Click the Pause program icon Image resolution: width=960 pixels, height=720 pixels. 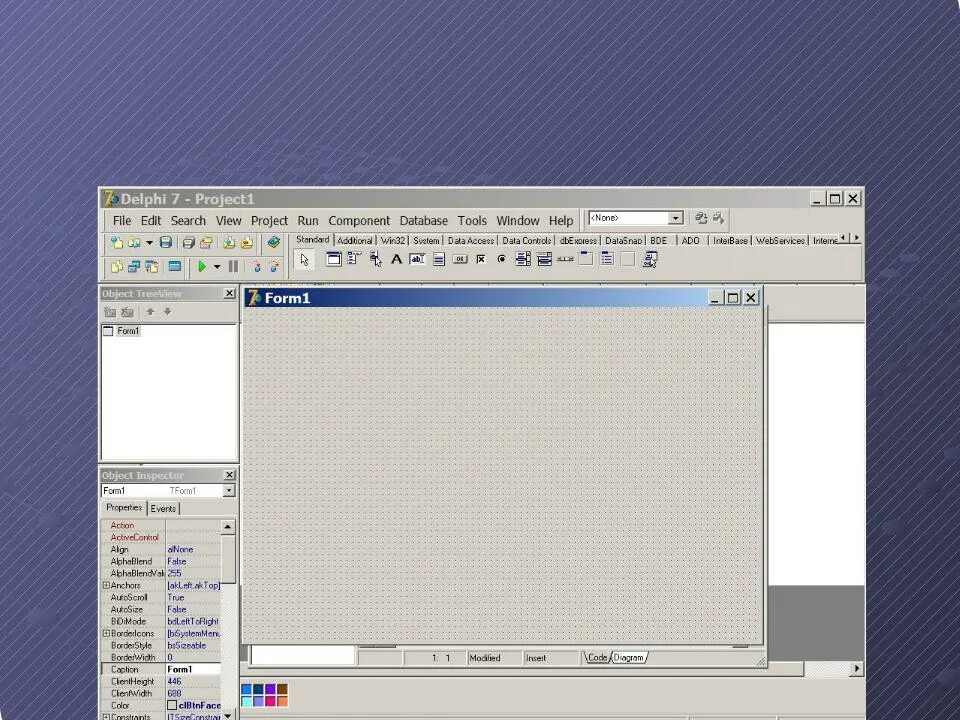pyautogui.click(x=233, y=266)
